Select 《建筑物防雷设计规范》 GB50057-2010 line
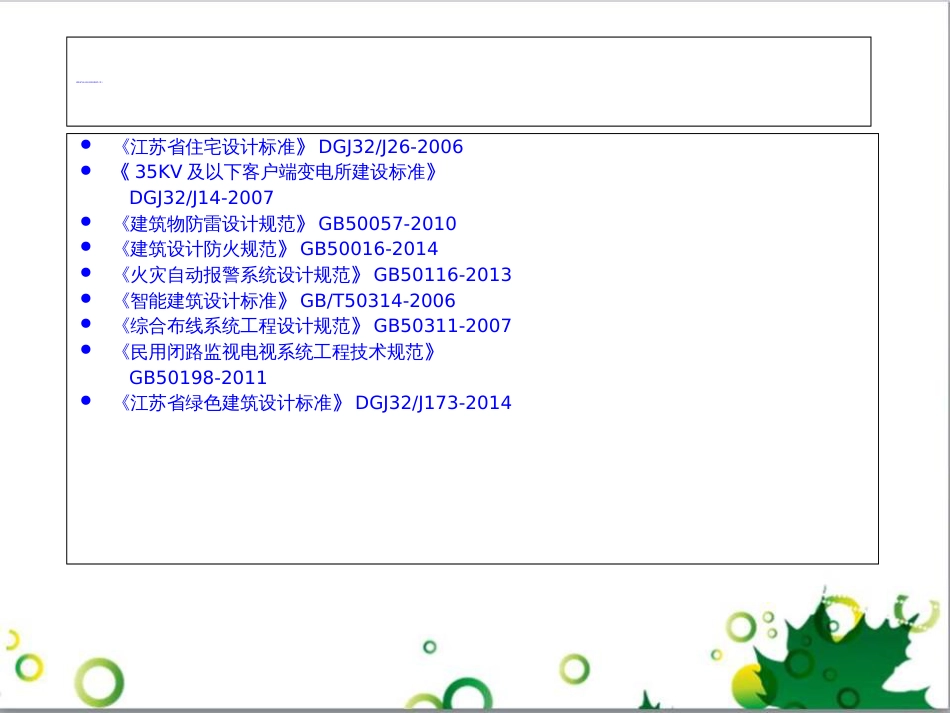Image resolution: width=950 pixels, height=713 pixels. 287,224
